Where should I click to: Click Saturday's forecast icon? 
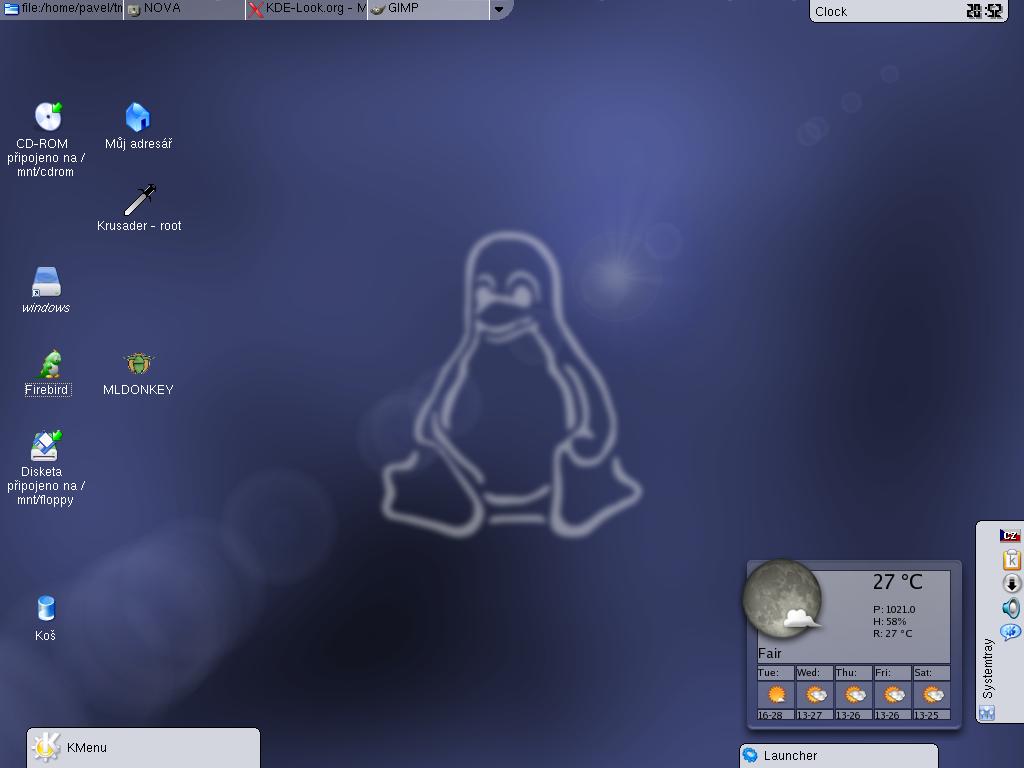click(x=933, y=694)
